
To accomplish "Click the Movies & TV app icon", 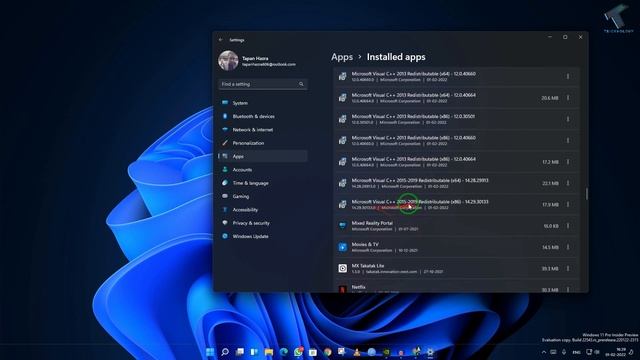I will [342, 247].
